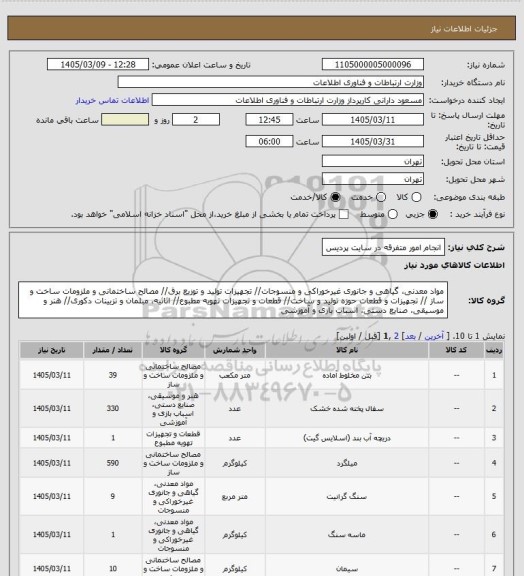
Task: Click quantity 39 in row 1
Action: 112,375
